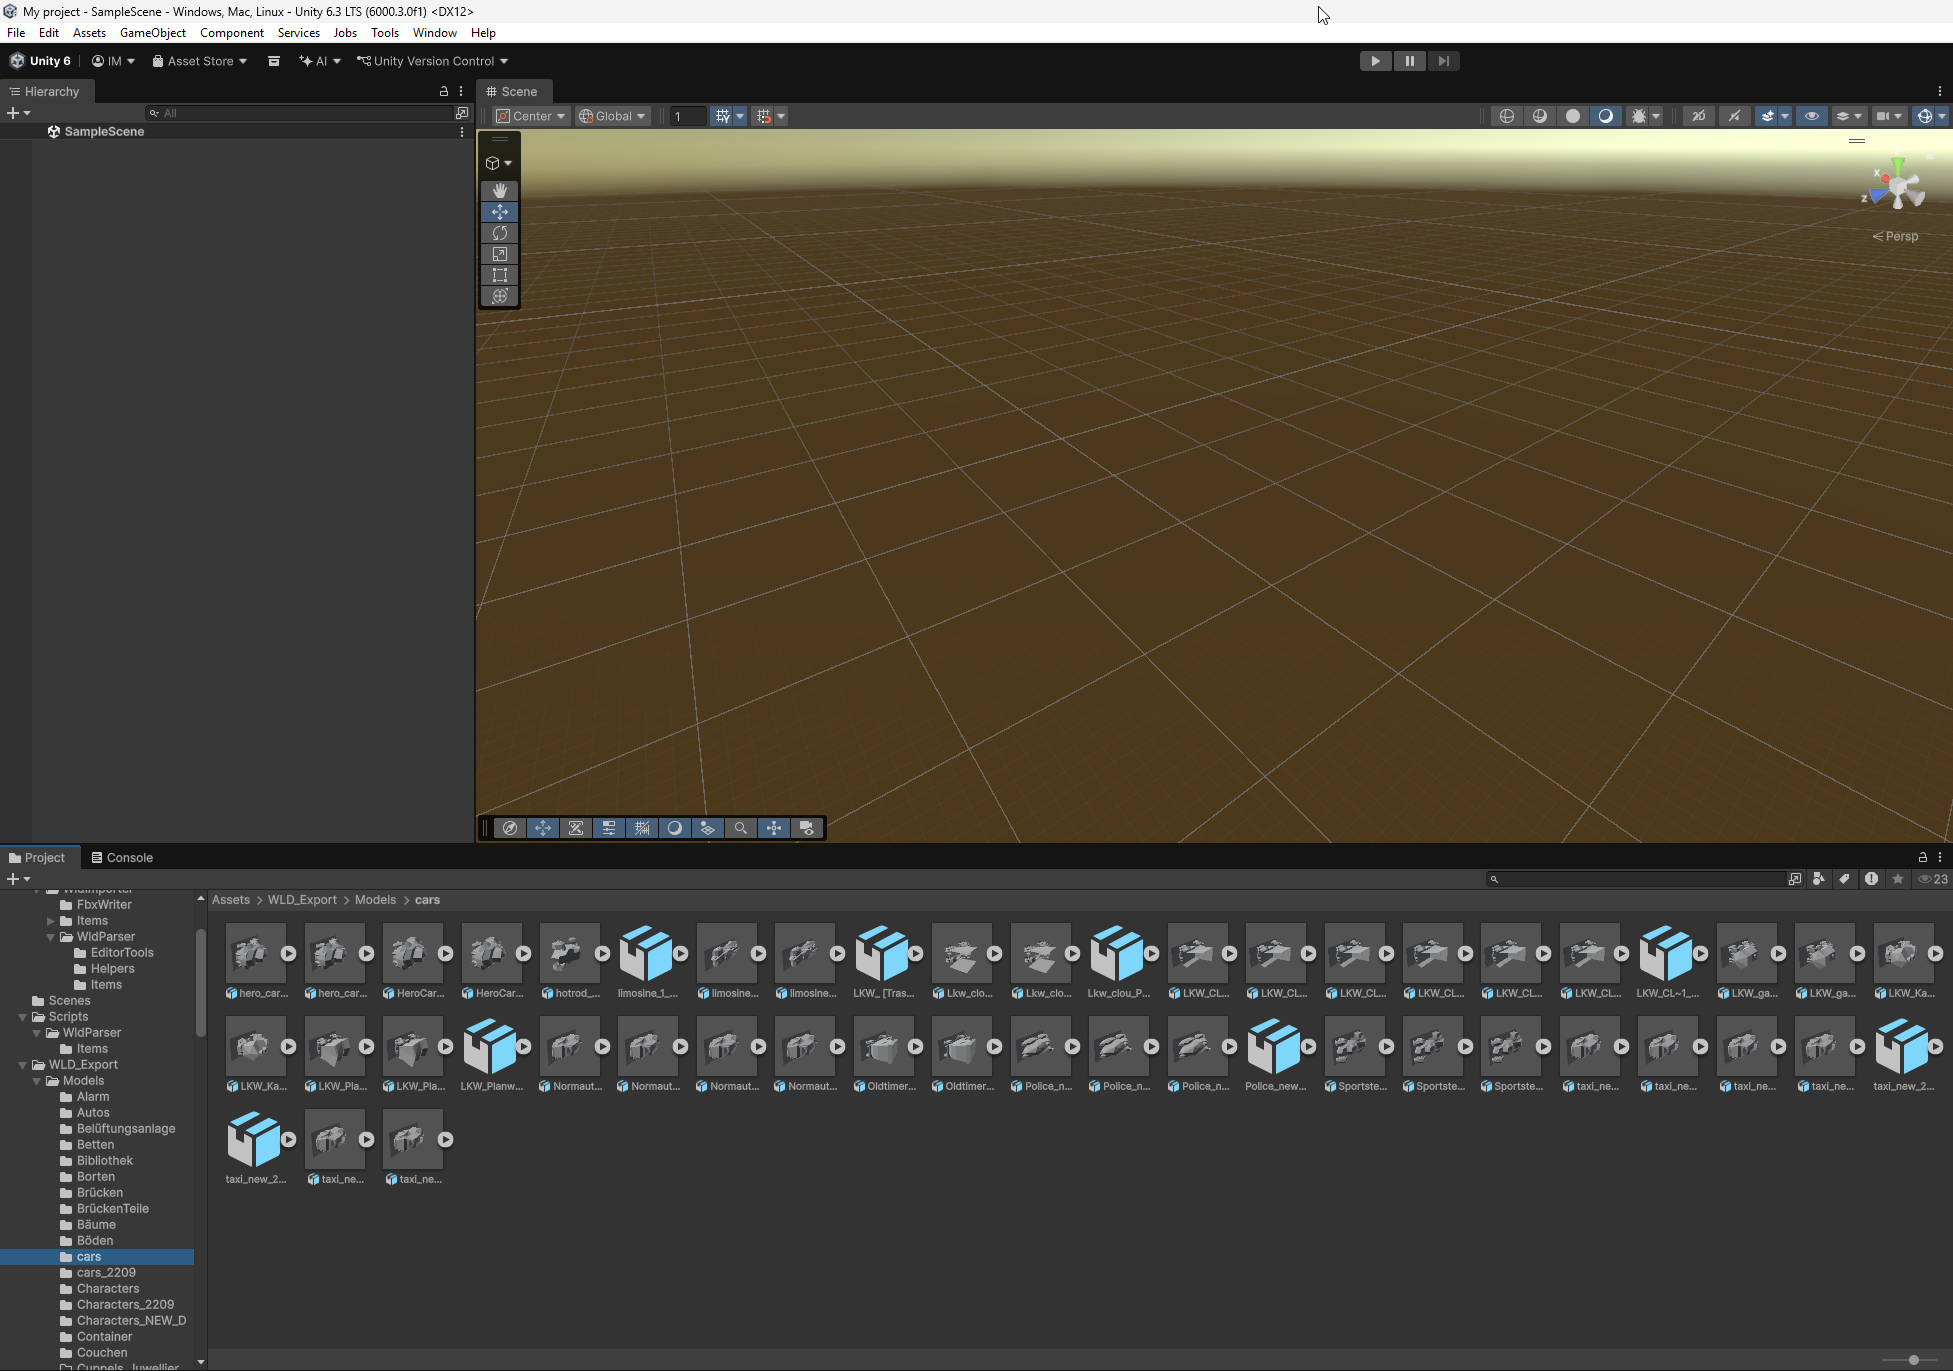Click the Models breadcrumb link
The height and width of the screenshot is (1371, 1953).
point(375,900)
